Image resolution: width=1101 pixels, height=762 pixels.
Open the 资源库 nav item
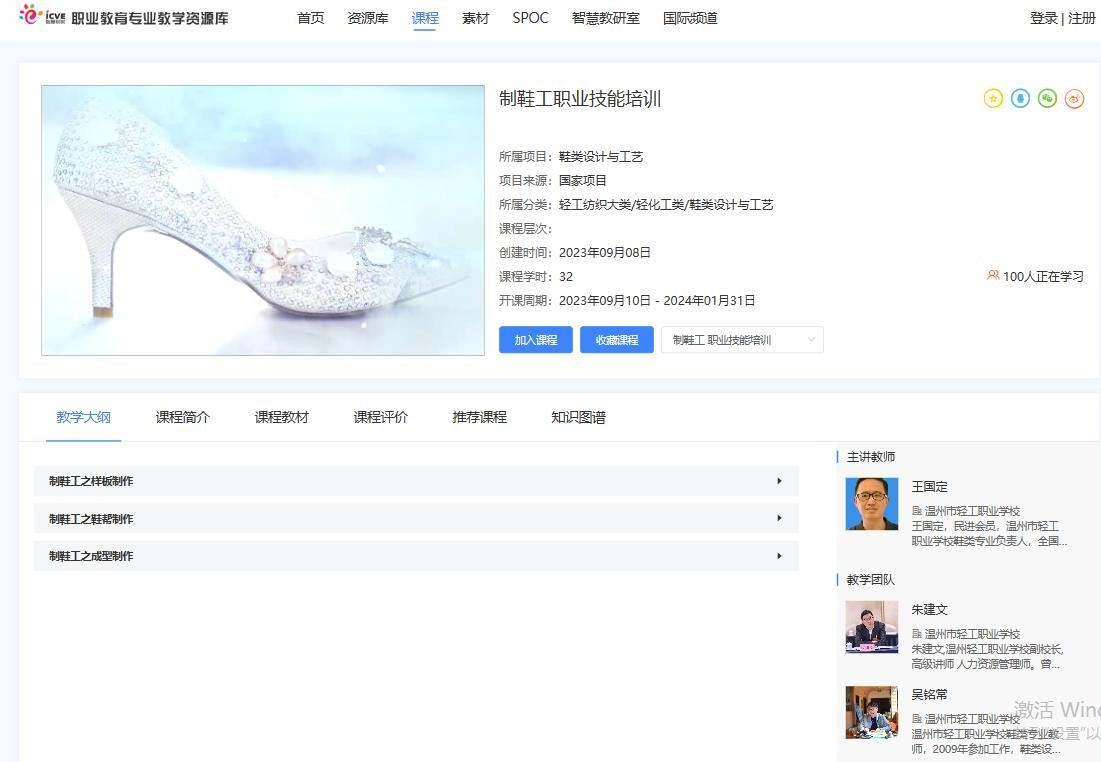point(368,18)
